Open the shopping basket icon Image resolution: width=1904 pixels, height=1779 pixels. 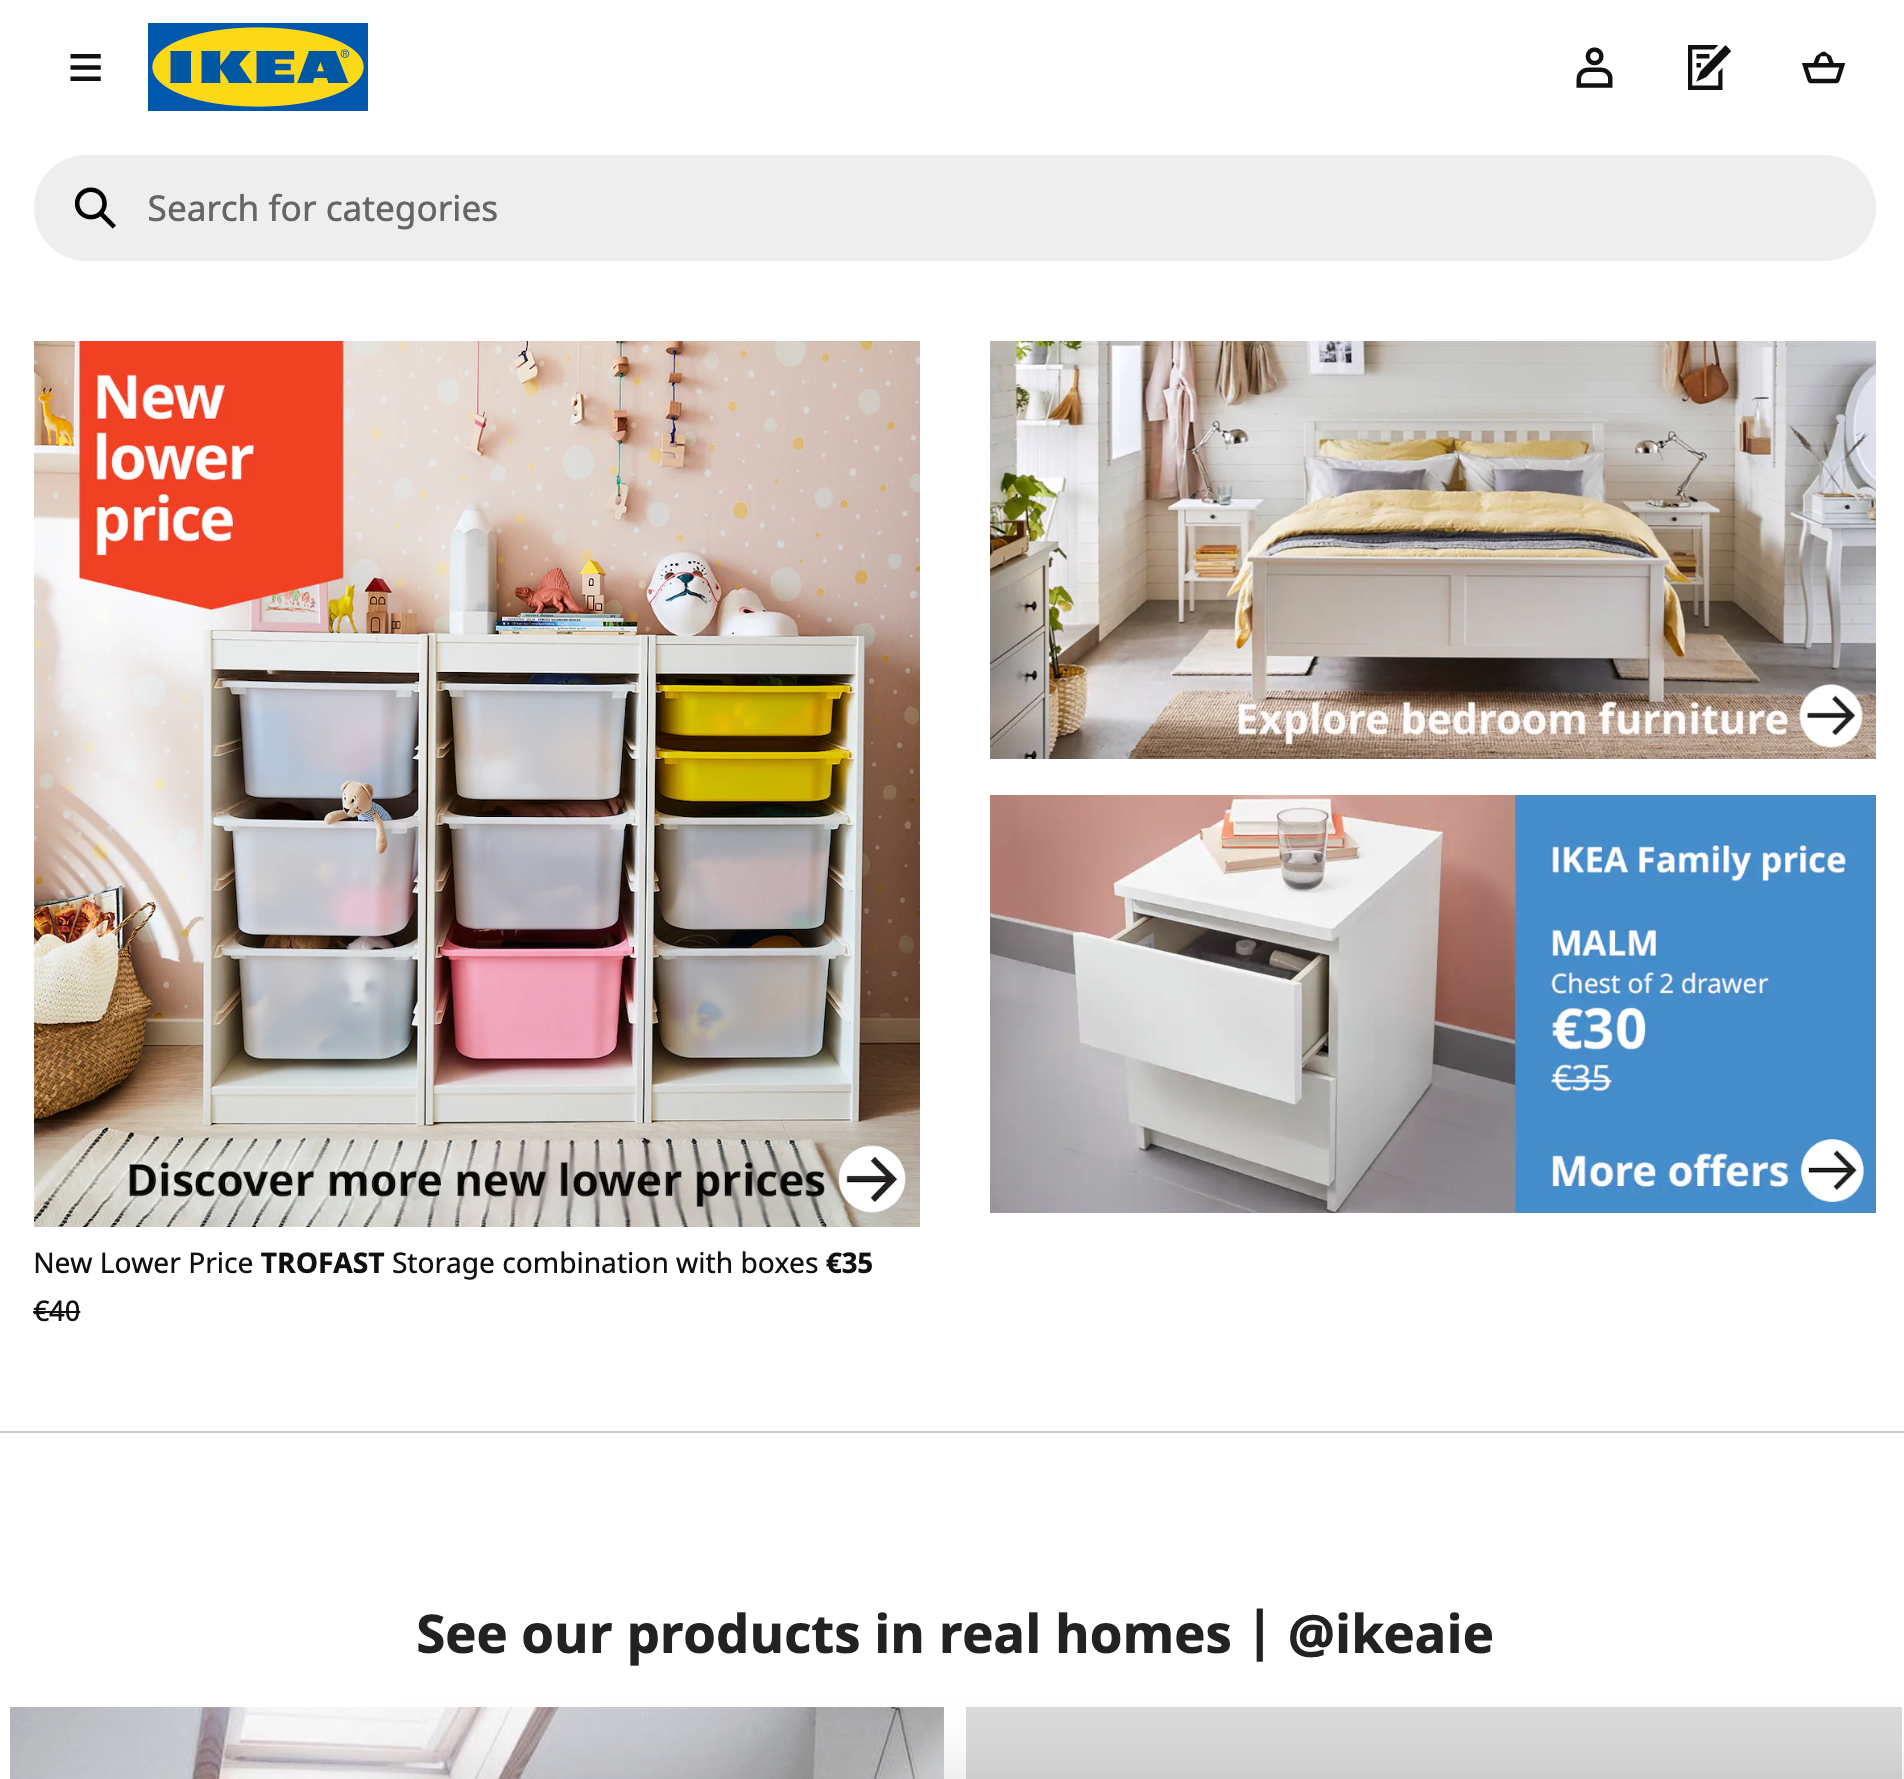[1823, 68]
